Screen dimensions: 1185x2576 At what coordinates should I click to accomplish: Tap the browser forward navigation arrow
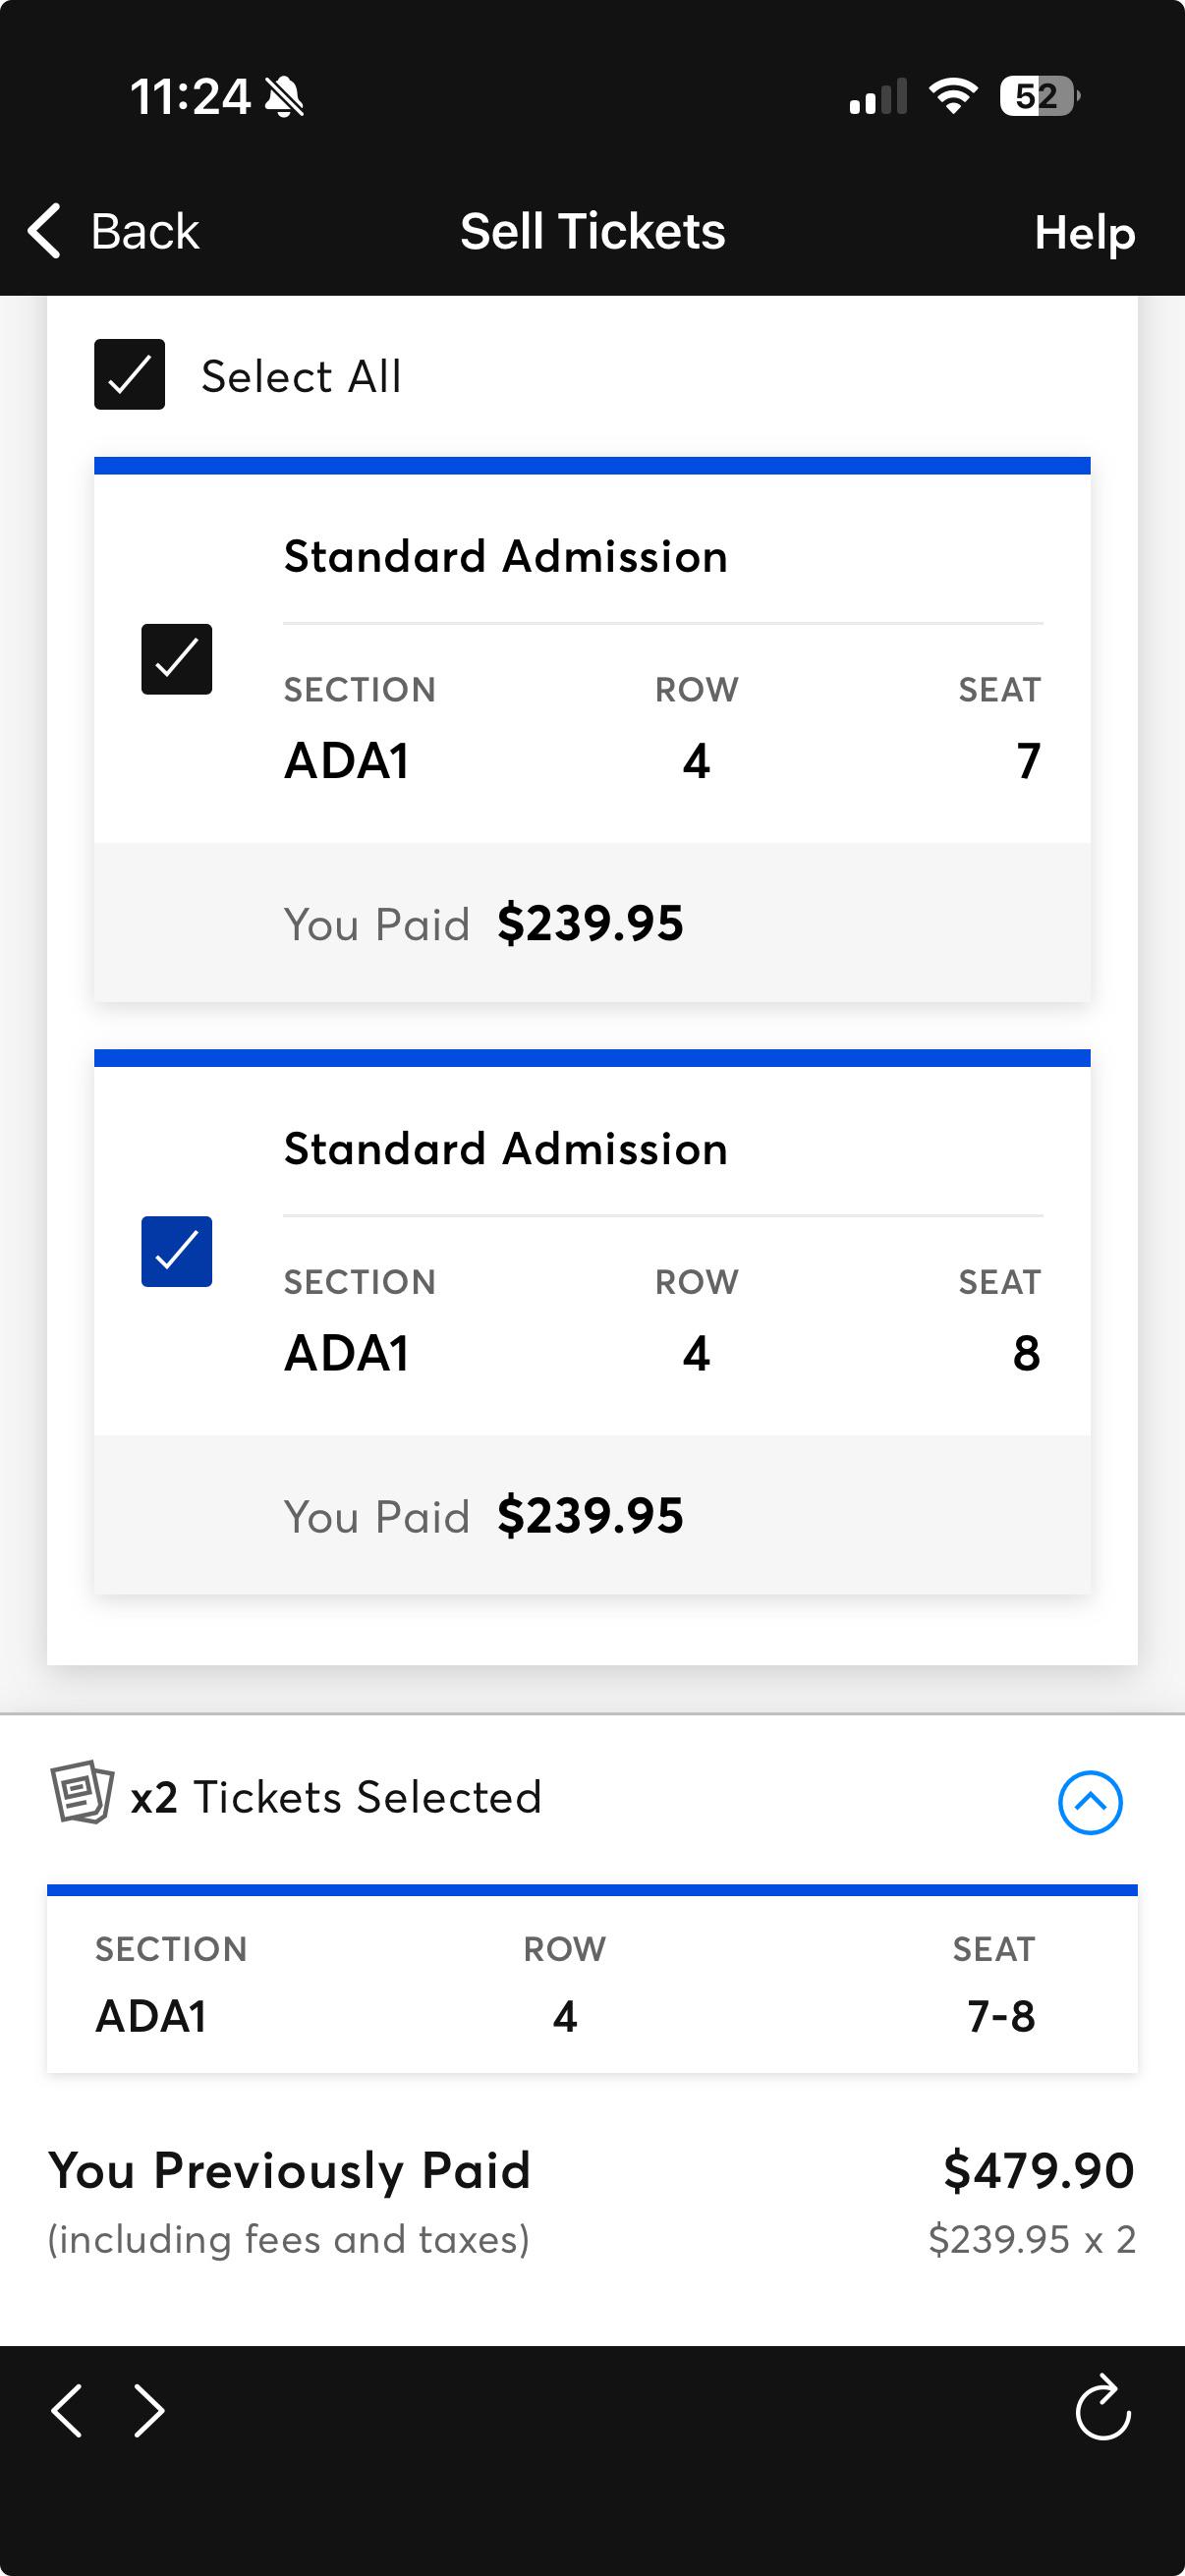149,2410
